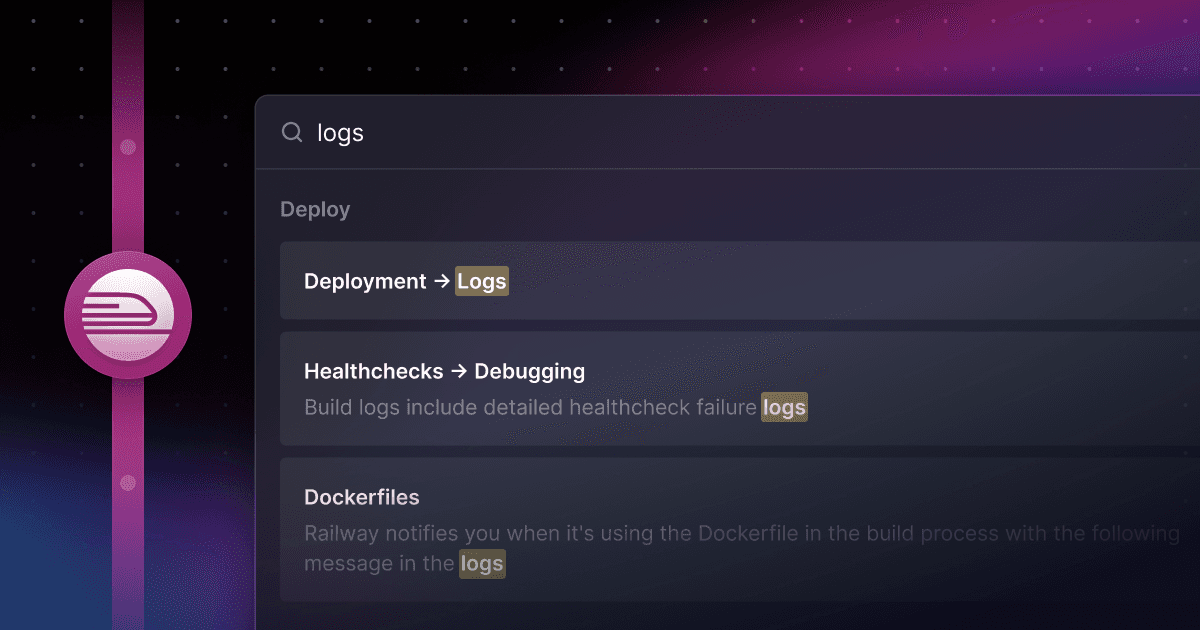Click "Railway notifies you" description text
The height and width of the screenshot is (630, 1200).
[x=742, y=548]
